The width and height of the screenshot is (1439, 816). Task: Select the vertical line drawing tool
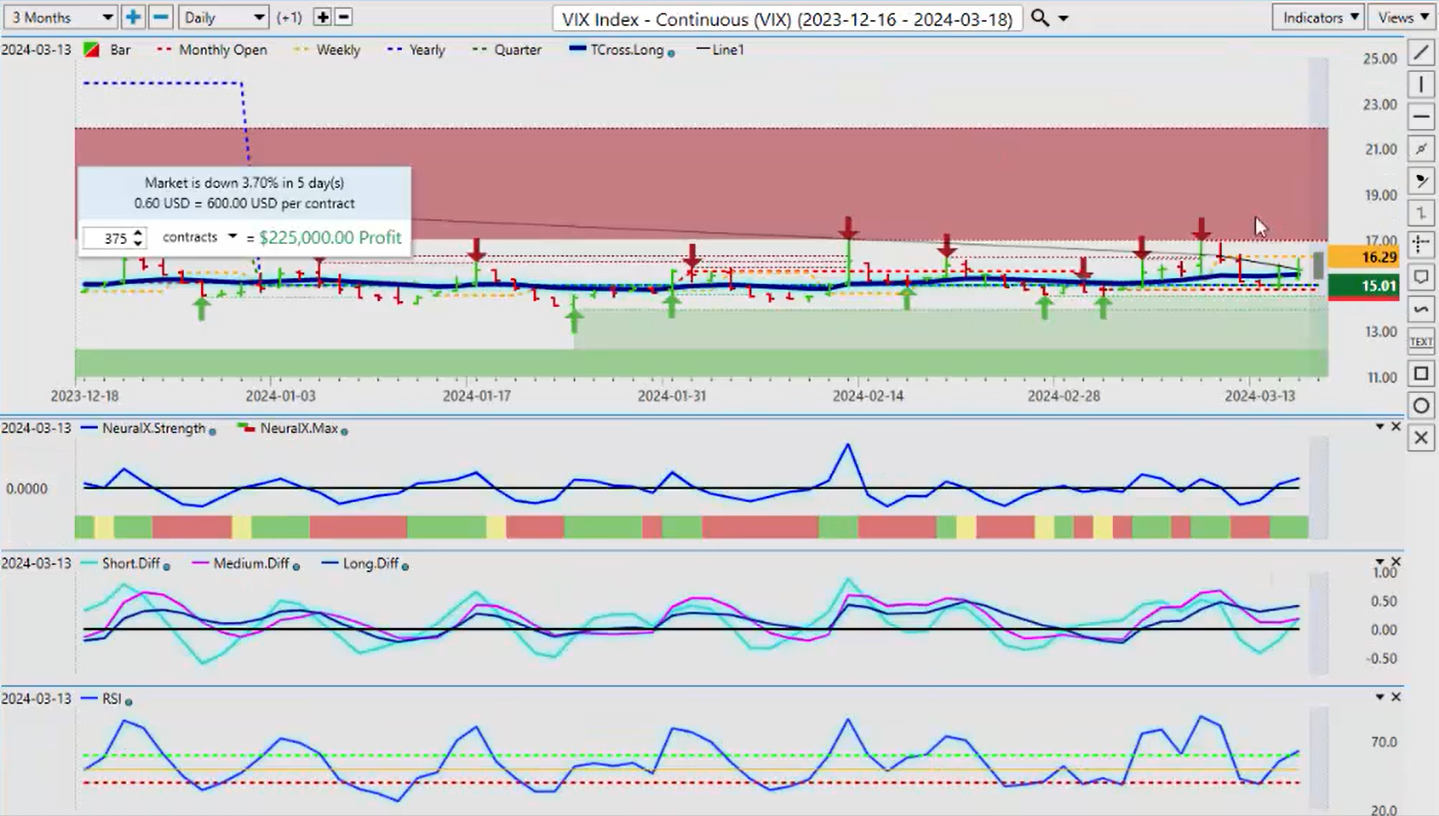point(1421,84)
